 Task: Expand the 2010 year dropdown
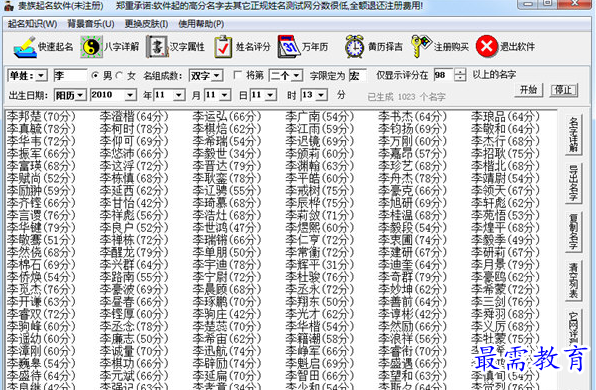(x=130, y=95)
